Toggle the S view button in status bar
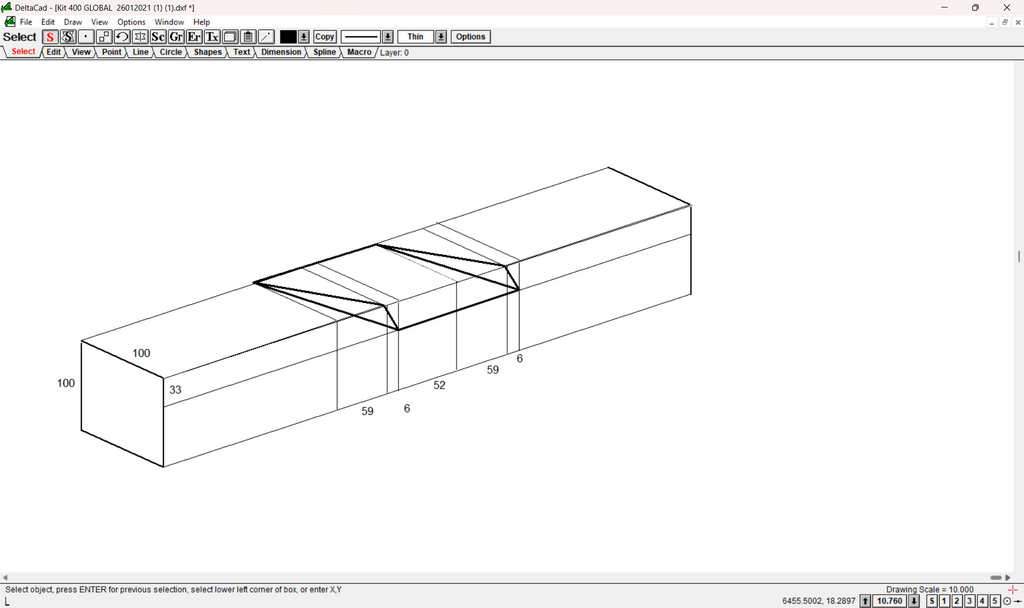 coord(932,601)
